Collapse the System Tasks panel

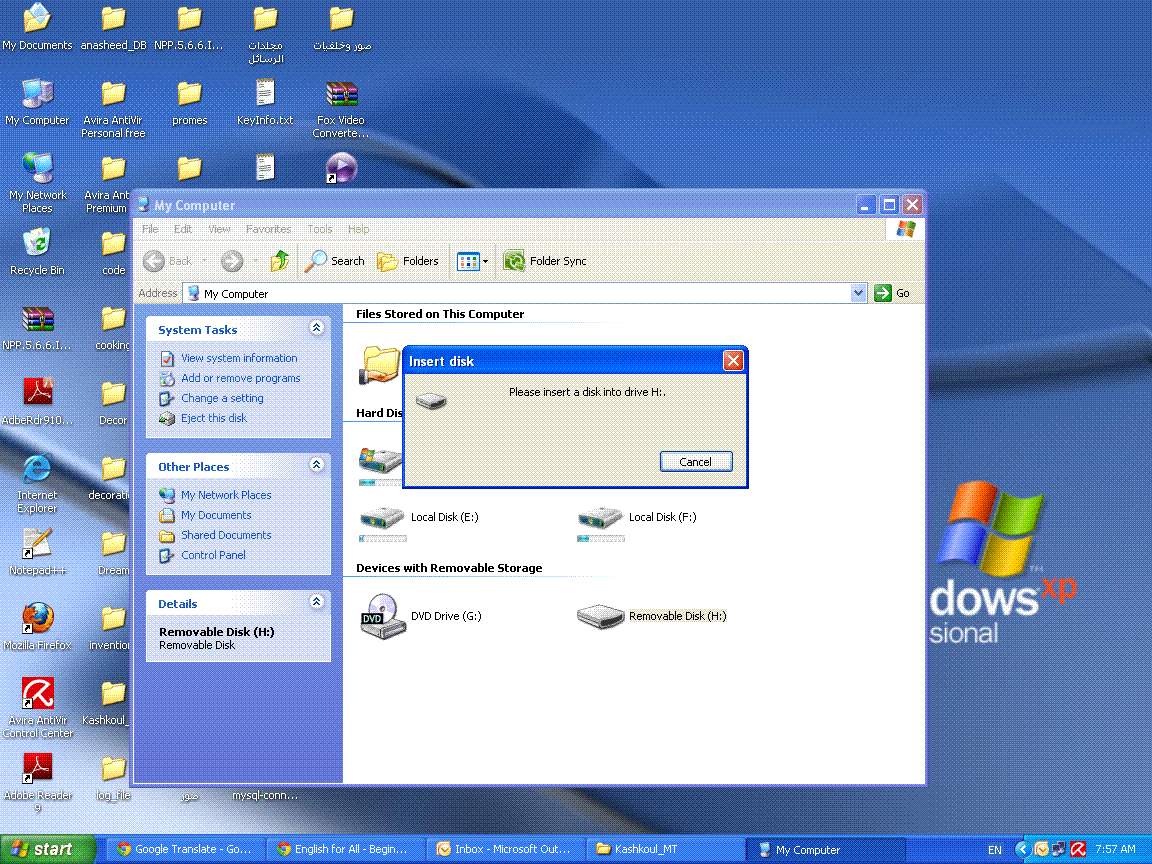(x=317, y=328)
